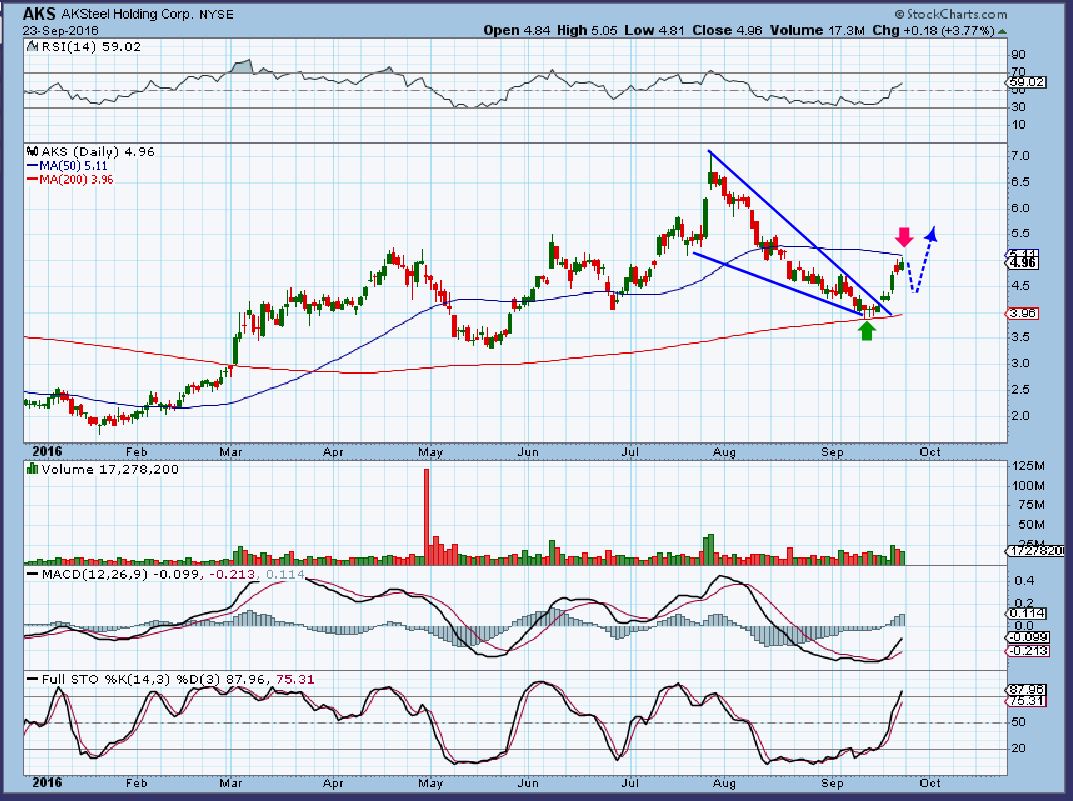Click the MACD(12,26,9) indicator legend

click(x=165, y=575)
